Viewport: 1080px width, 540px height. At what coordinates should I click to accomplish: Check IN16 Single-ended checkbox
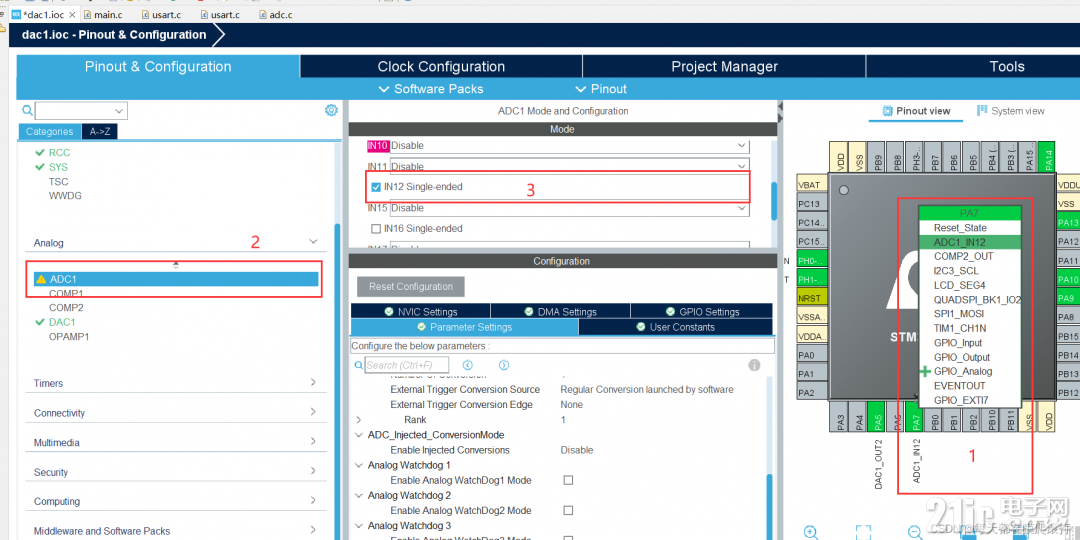pyautogui.click(x=376, y=229)
